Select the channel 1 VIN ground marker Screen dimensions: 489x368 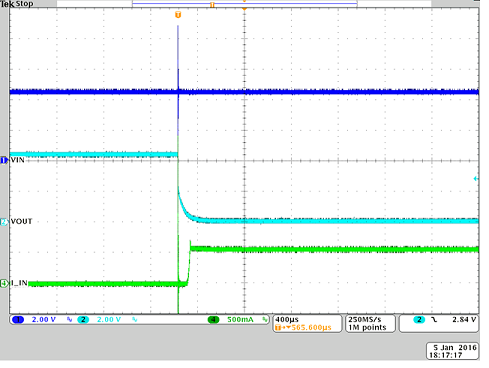[4, 160]
